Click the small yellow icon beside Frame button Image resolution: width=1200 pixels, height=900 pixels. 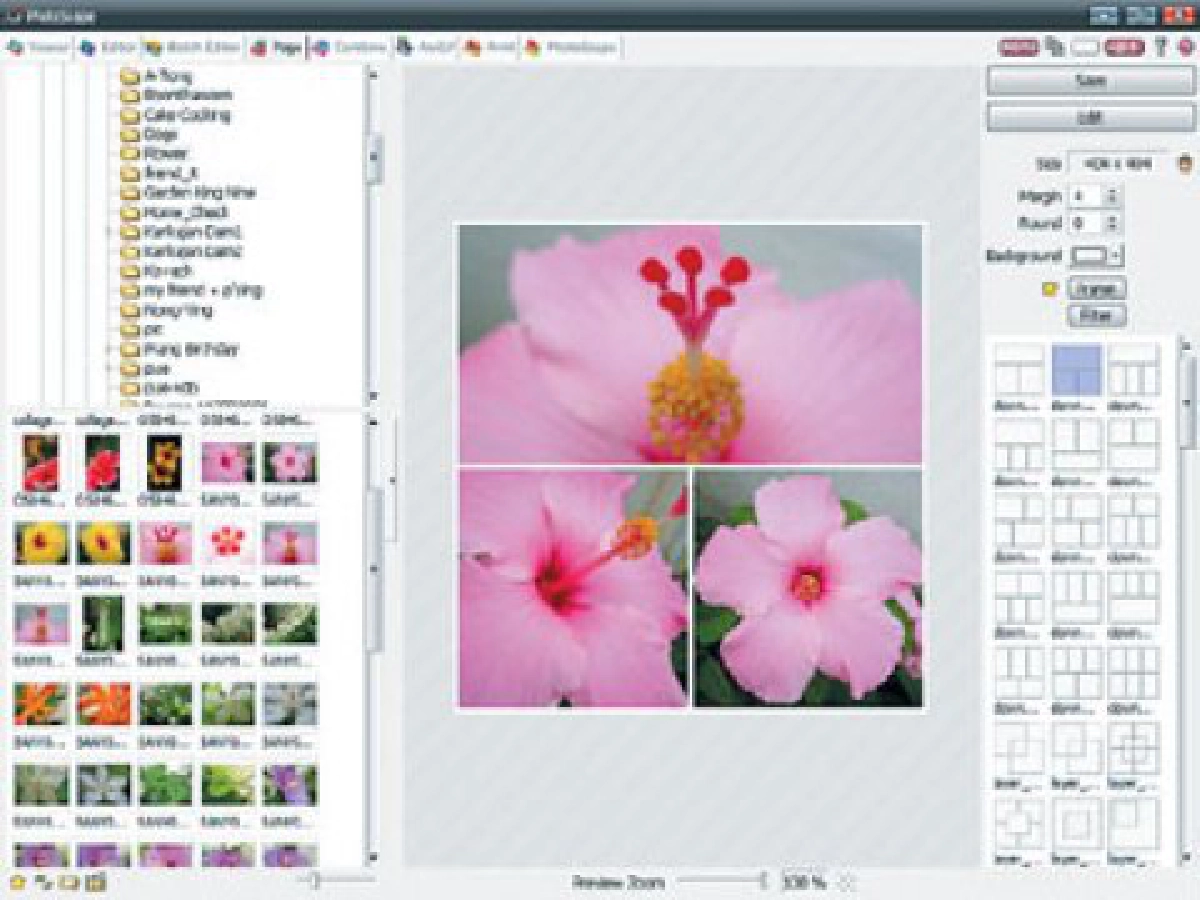[x=1050, y=290]
